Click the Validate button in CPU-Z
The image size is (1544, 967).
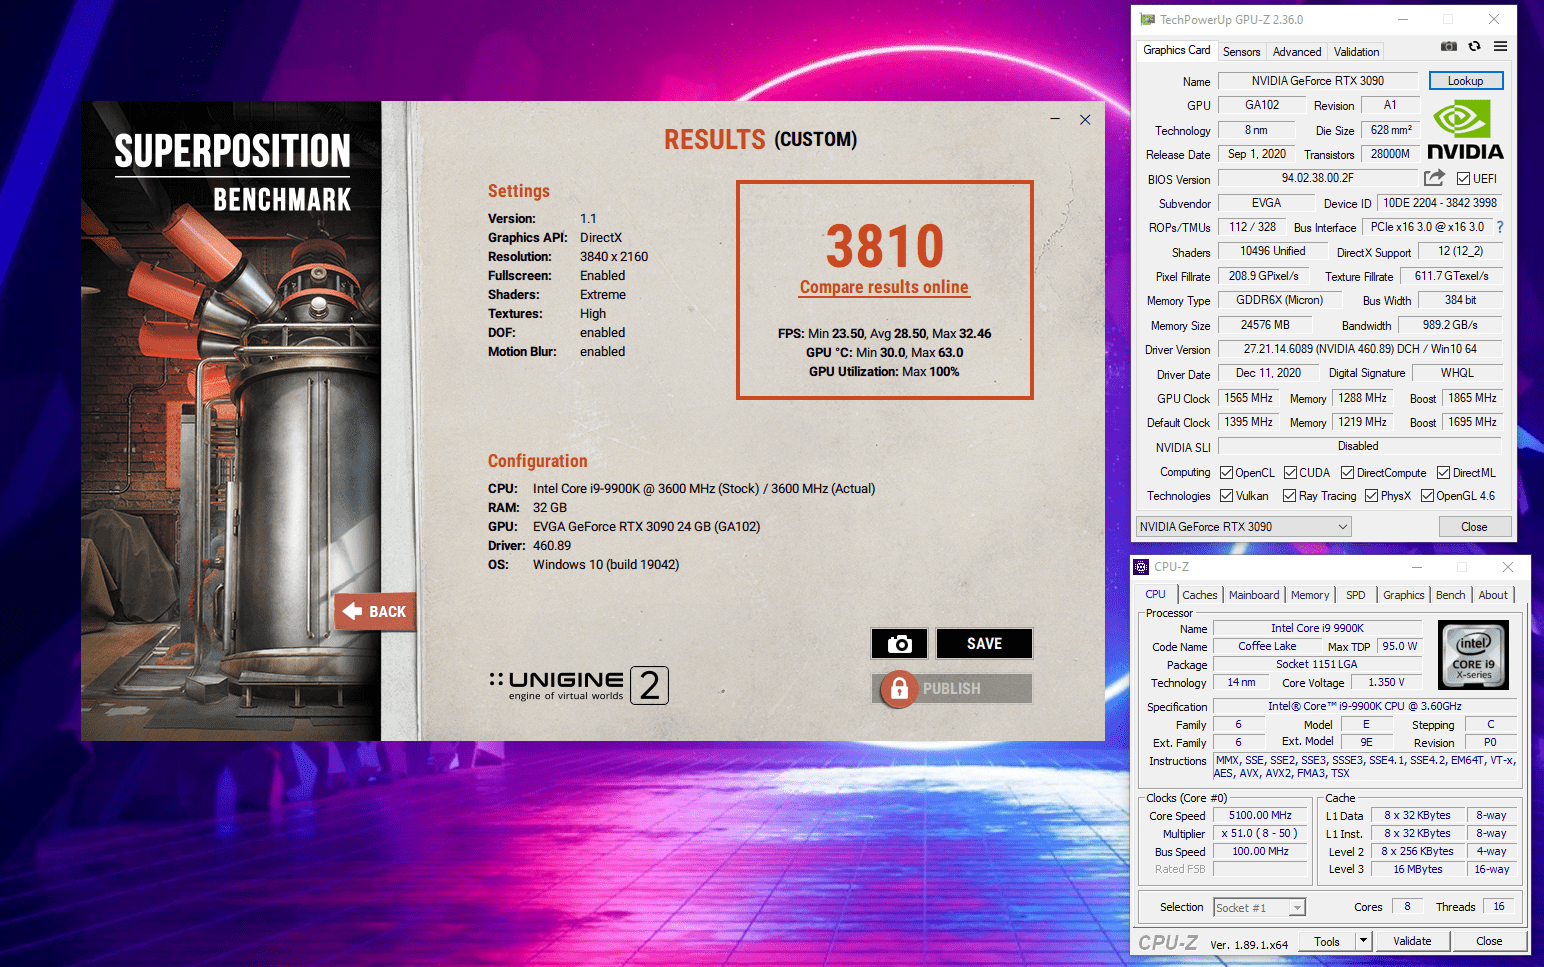pos(1412,941)
